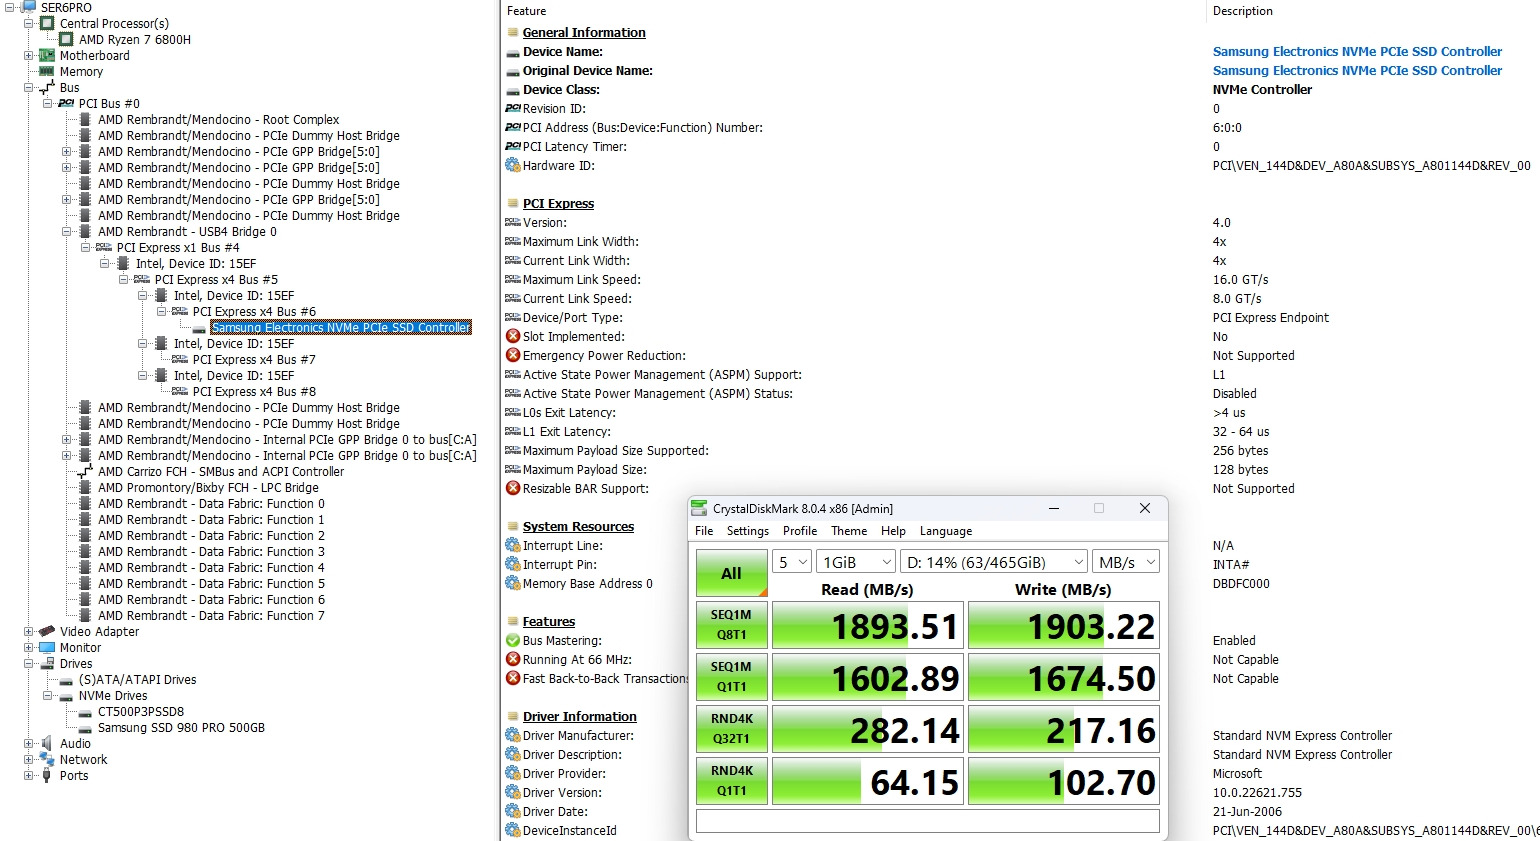Click the Network icon in tree
1540x841 pixels.
[47, 759]
